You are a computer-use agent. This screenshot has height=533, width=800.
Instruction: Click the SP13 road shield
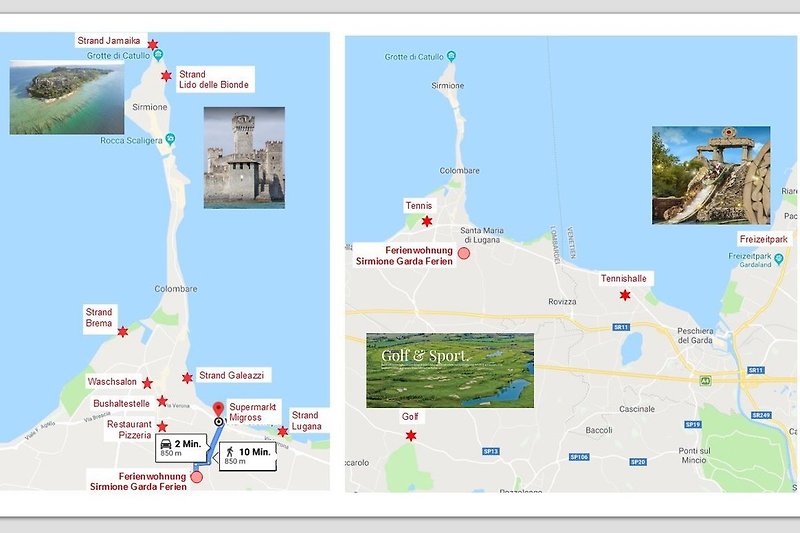pos(491,451)
